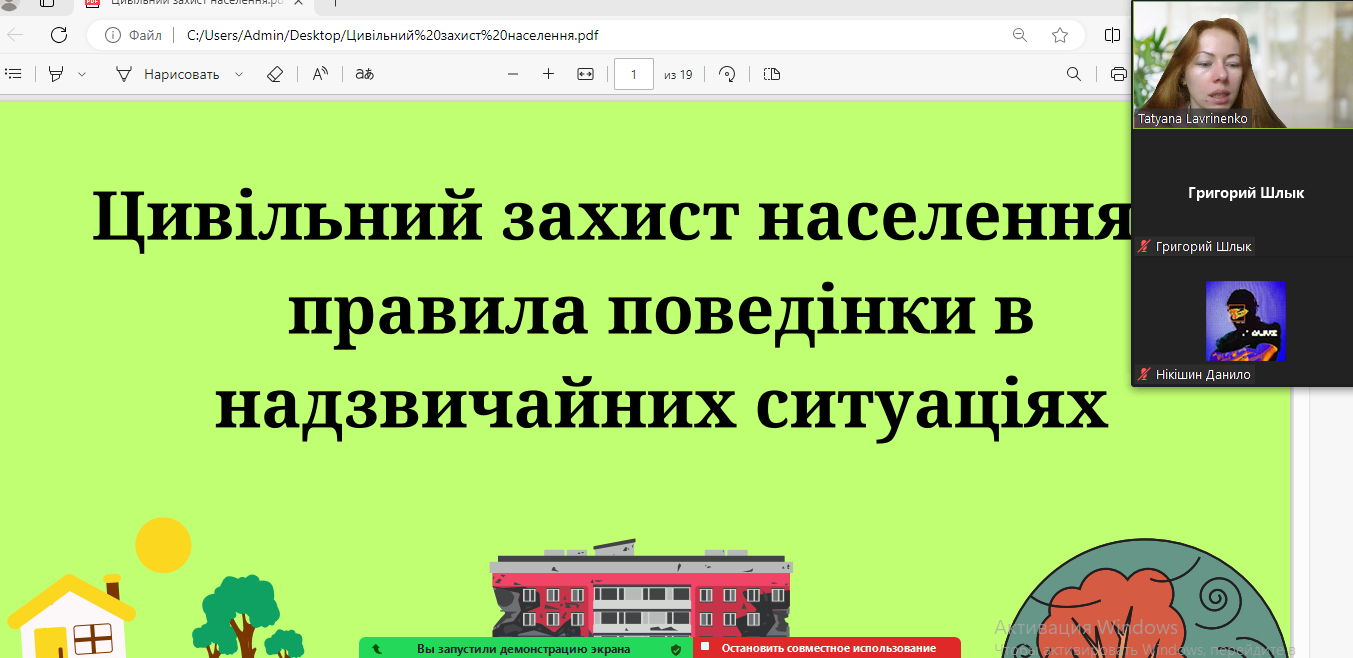
Task: Expand highlighter color options arrow
Action: point(82,74)
